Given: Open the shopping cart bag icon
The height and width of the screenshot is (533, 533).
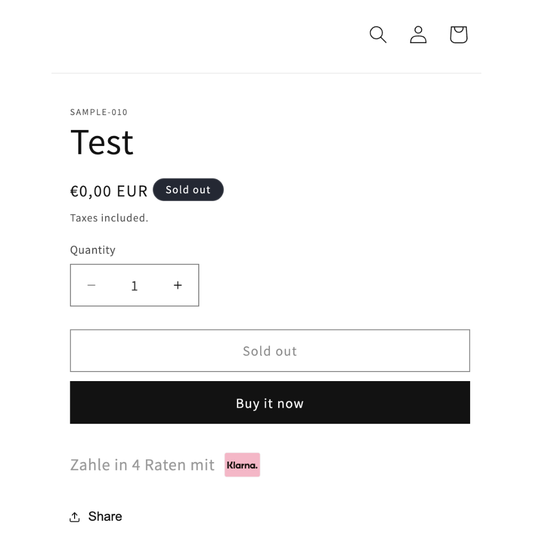Looking at the screenshot, I should [x=459, y=34].
